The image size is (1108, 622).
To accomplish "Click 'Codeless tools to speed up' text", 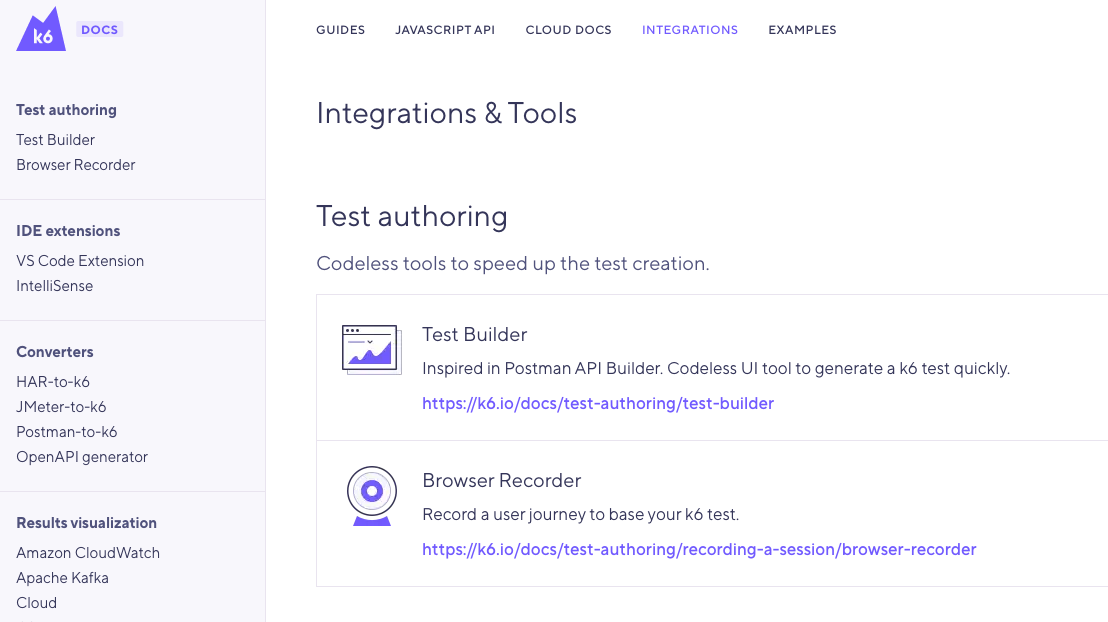I will 512,264.
